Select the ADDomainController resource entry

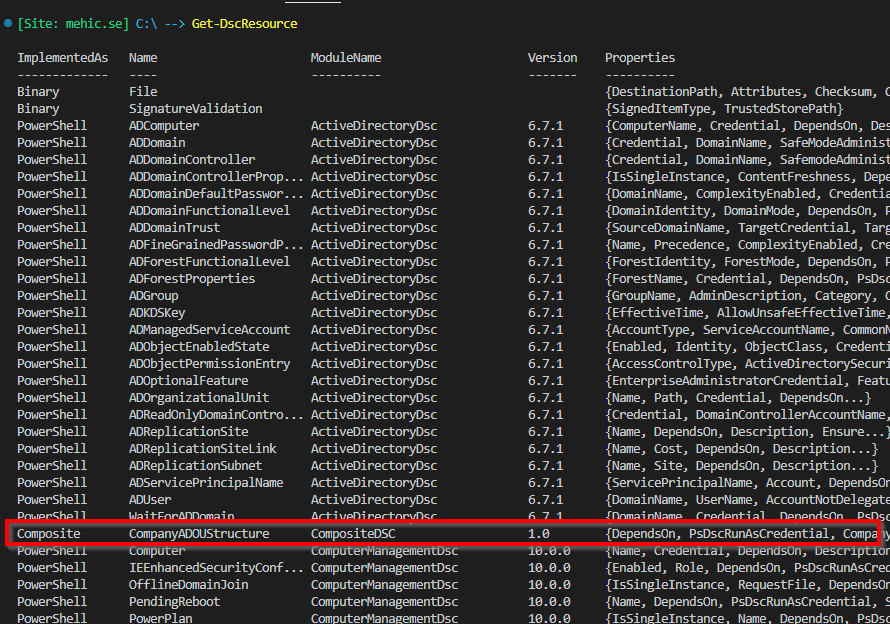pyautogui.click(x=192, y=160)
